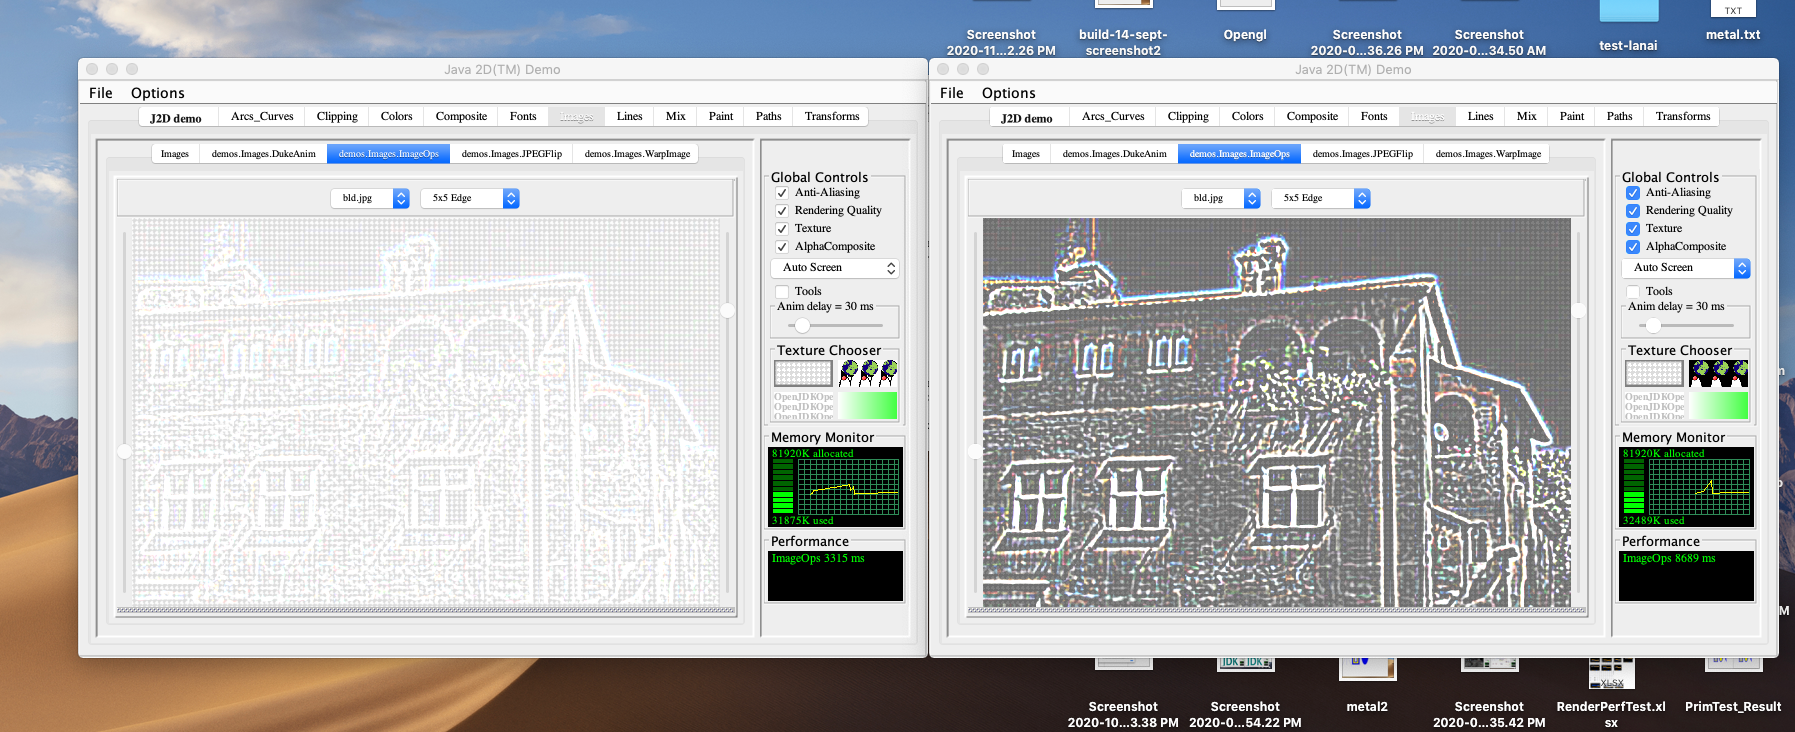Image resolution: width=1795 pixels, height=732 pixels.
Task: Open the Auto Screen dropdown in left window
Action: pyautogui.click(x=834, y=268)
